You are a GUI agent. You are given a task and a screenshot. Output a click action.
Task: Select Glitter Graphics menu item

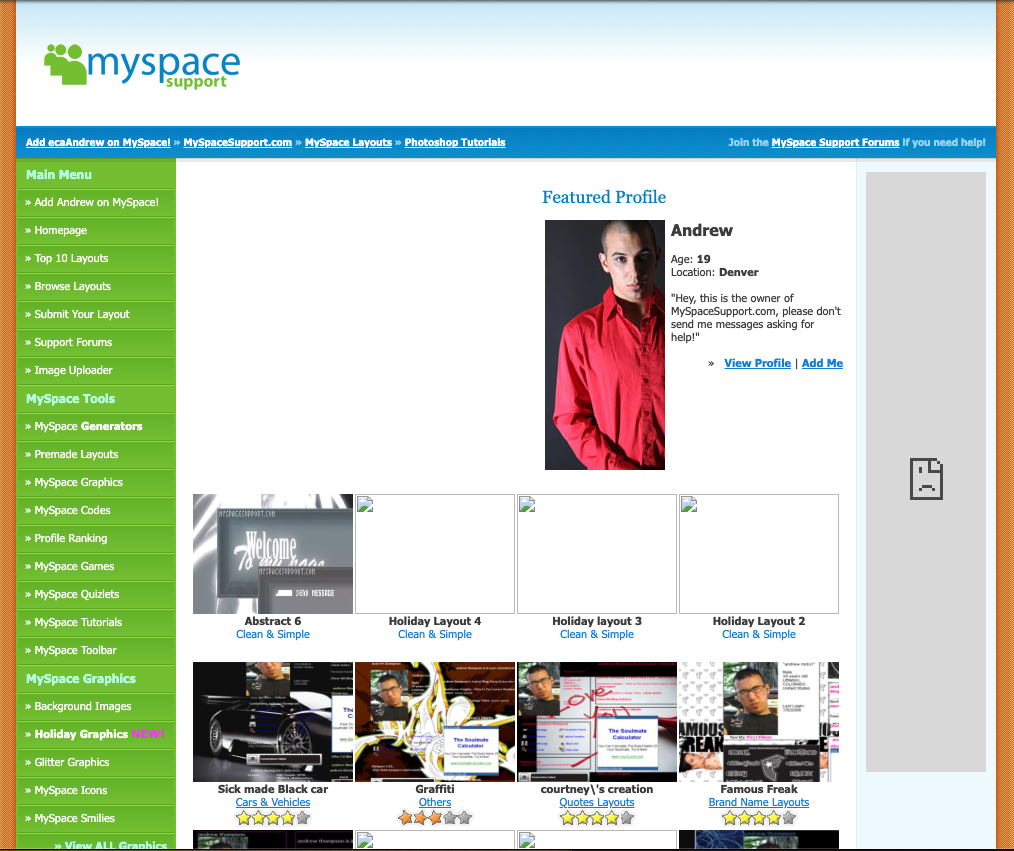click(96, 762)
